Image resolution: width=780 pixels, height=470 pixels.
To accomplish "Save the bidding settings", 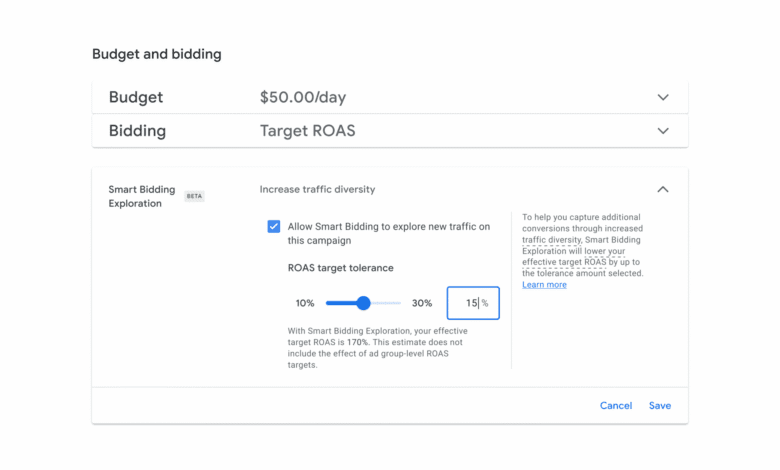I will [x=660, y=405].
